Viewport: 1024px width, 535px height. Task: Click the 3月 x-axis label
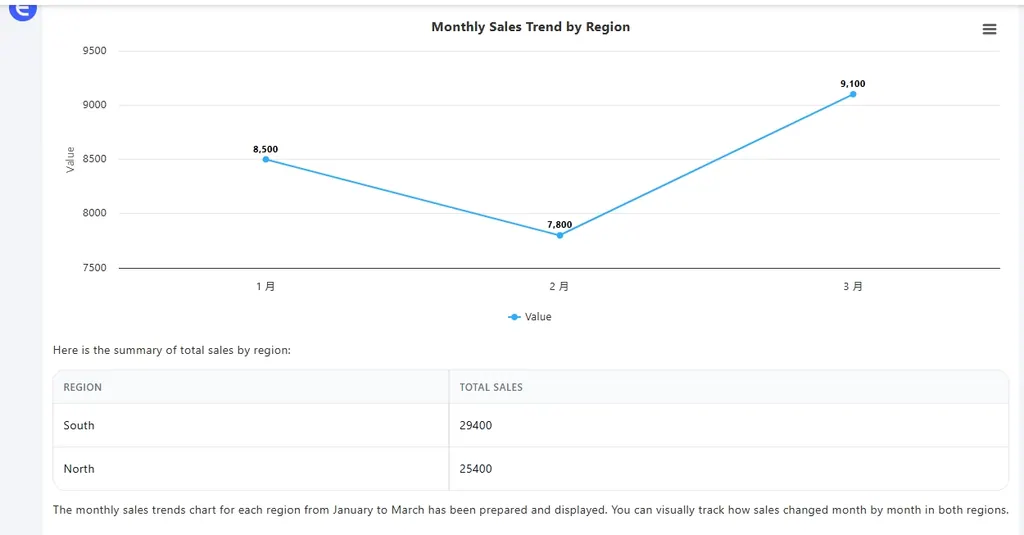(853, 287)
